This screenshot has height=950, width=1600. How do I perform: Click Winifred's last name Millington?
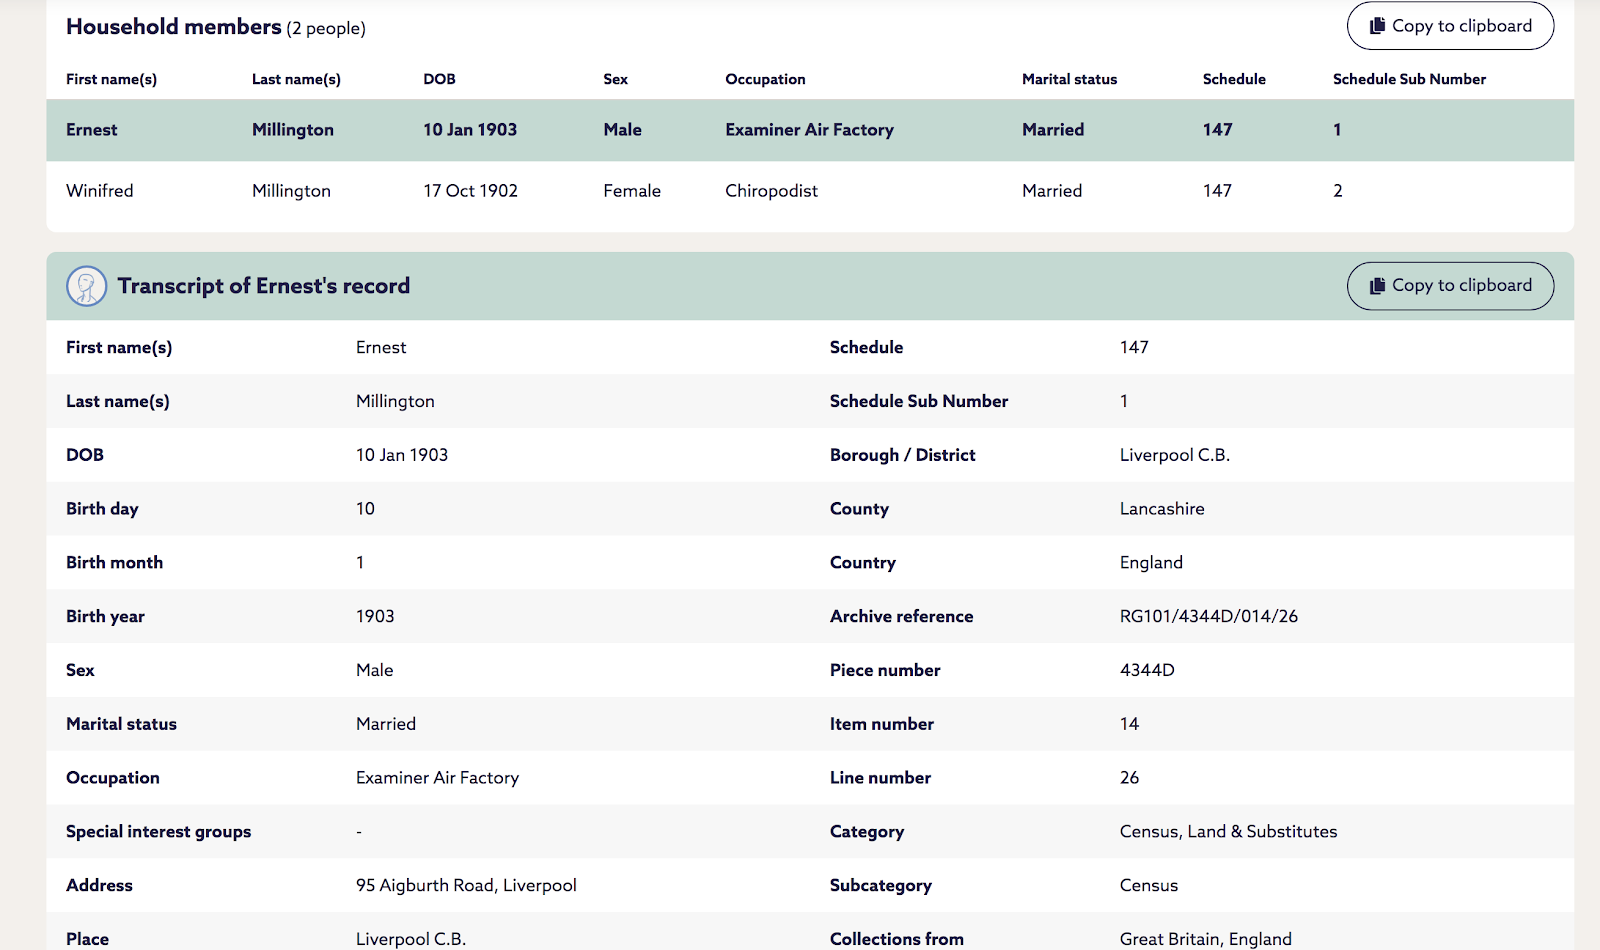point(291,191)
